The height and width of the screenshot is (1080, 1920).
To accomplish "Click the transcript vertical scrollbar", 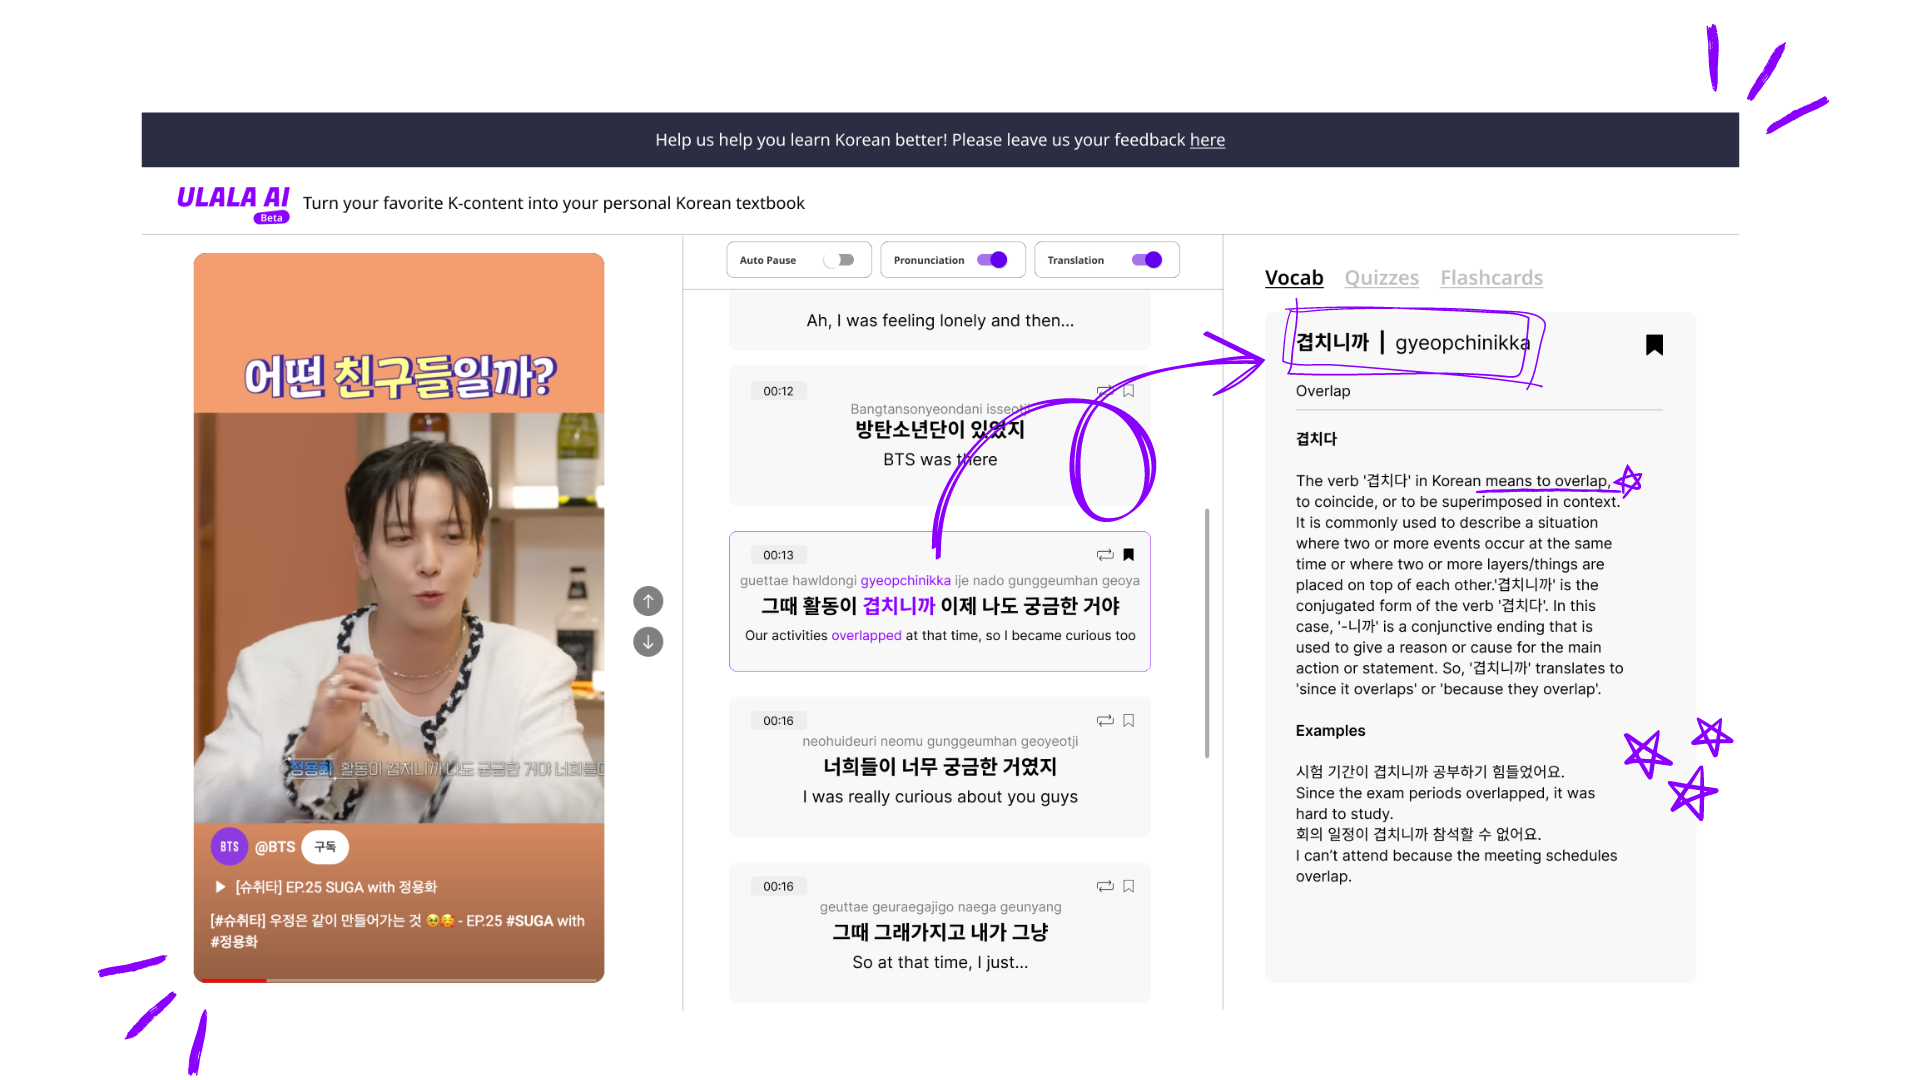I will [x=1207, y=632].
